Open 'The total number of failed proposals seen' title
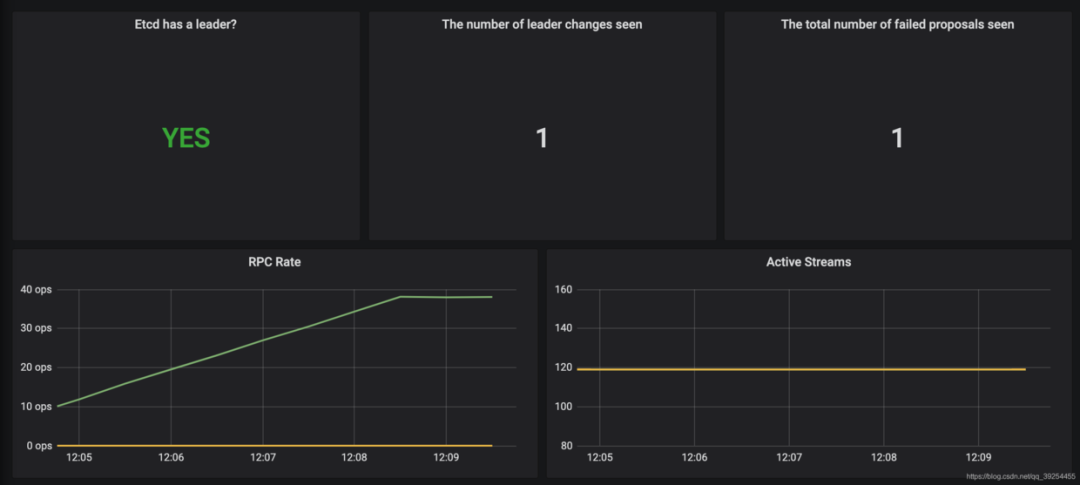Screen dimensions: 1080x485 pyautogui.click(x=897, y=25)
